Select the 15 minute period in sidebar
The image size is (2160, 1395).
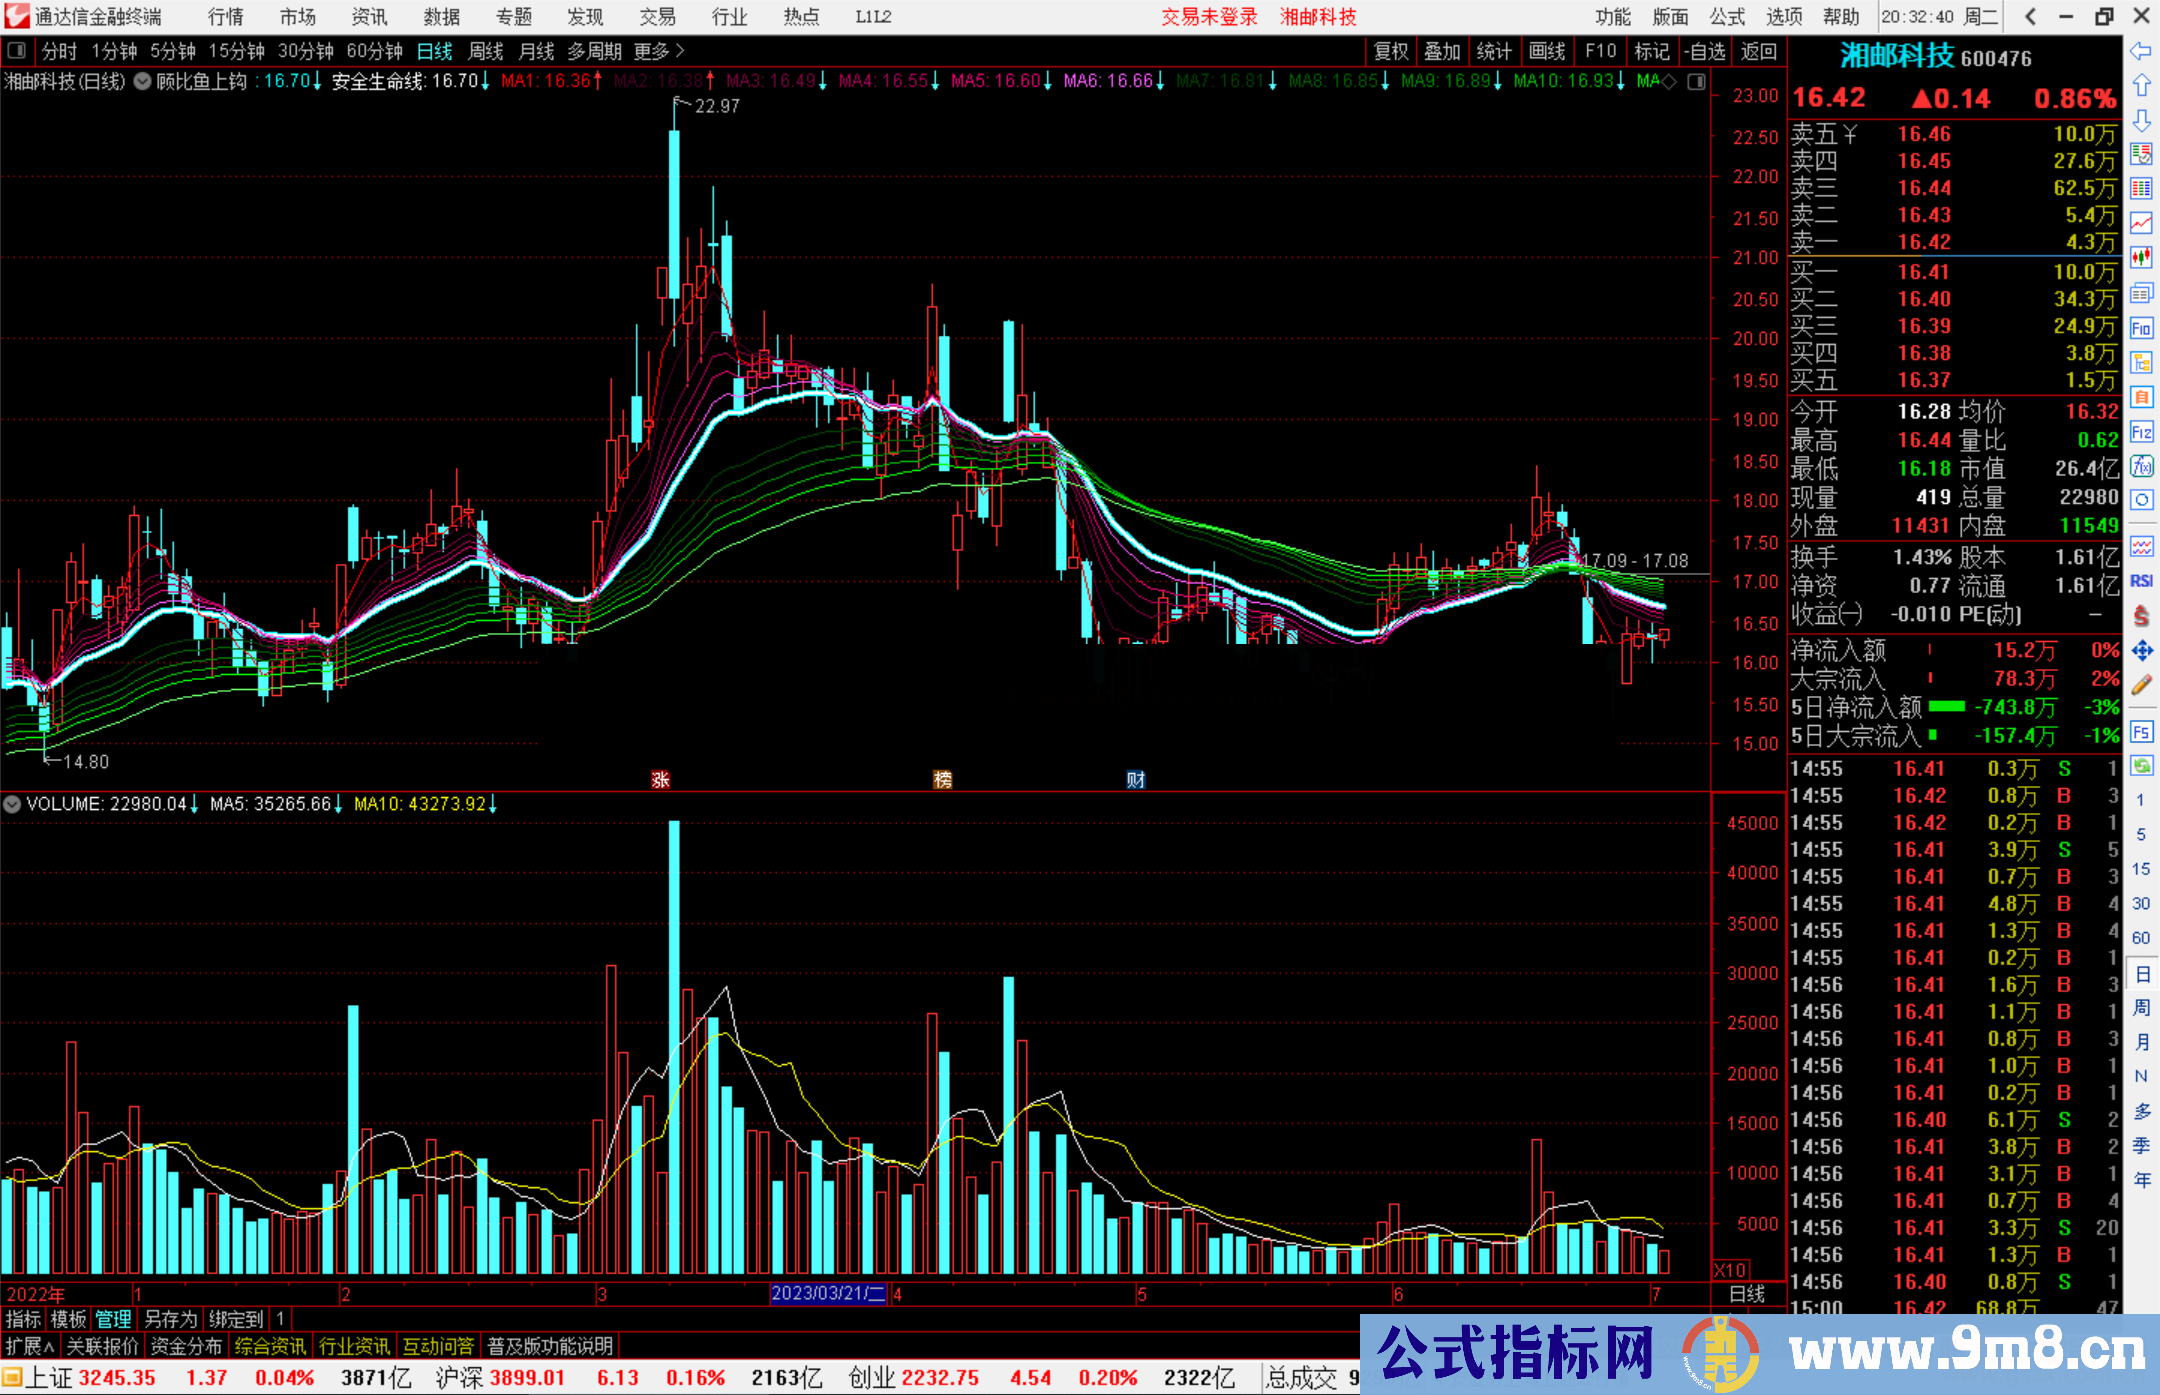2141,869
